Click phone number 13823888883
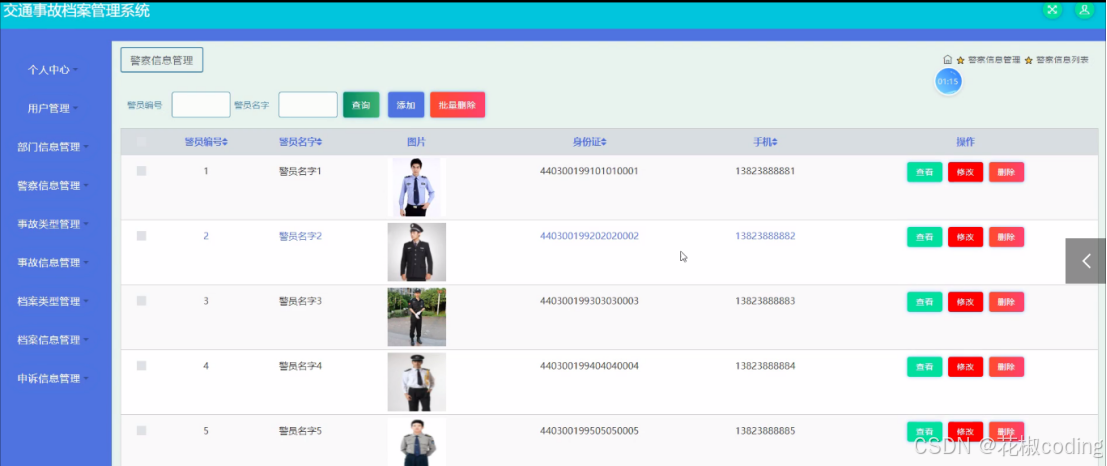The width and height of the screenshot is (1107, 466). click(765, 301)
